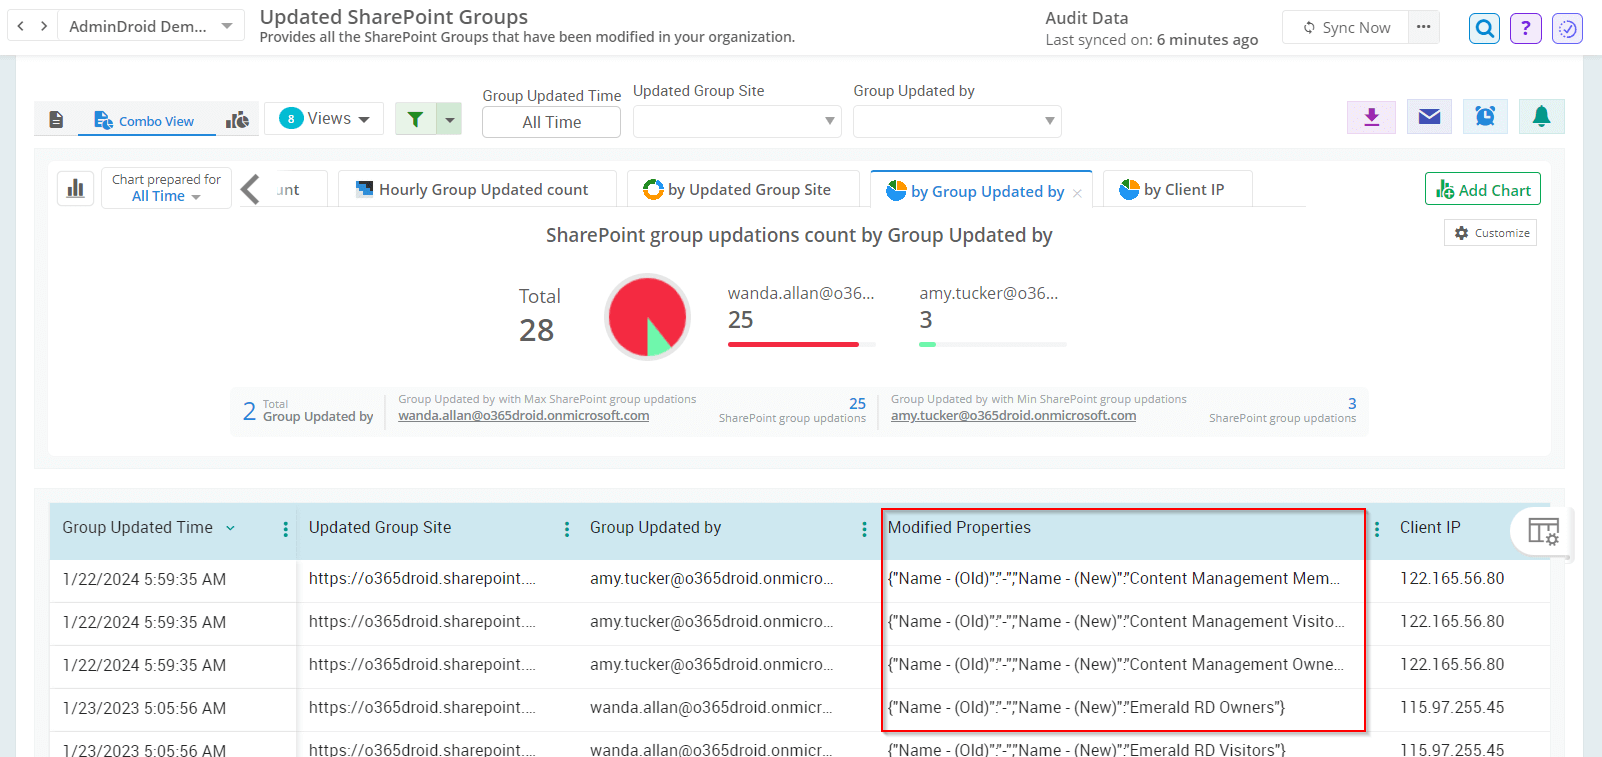Viewport: 1602px width, 757px height.
Task: Open the search magnifier icon
Action: [x=1485, y=28]
